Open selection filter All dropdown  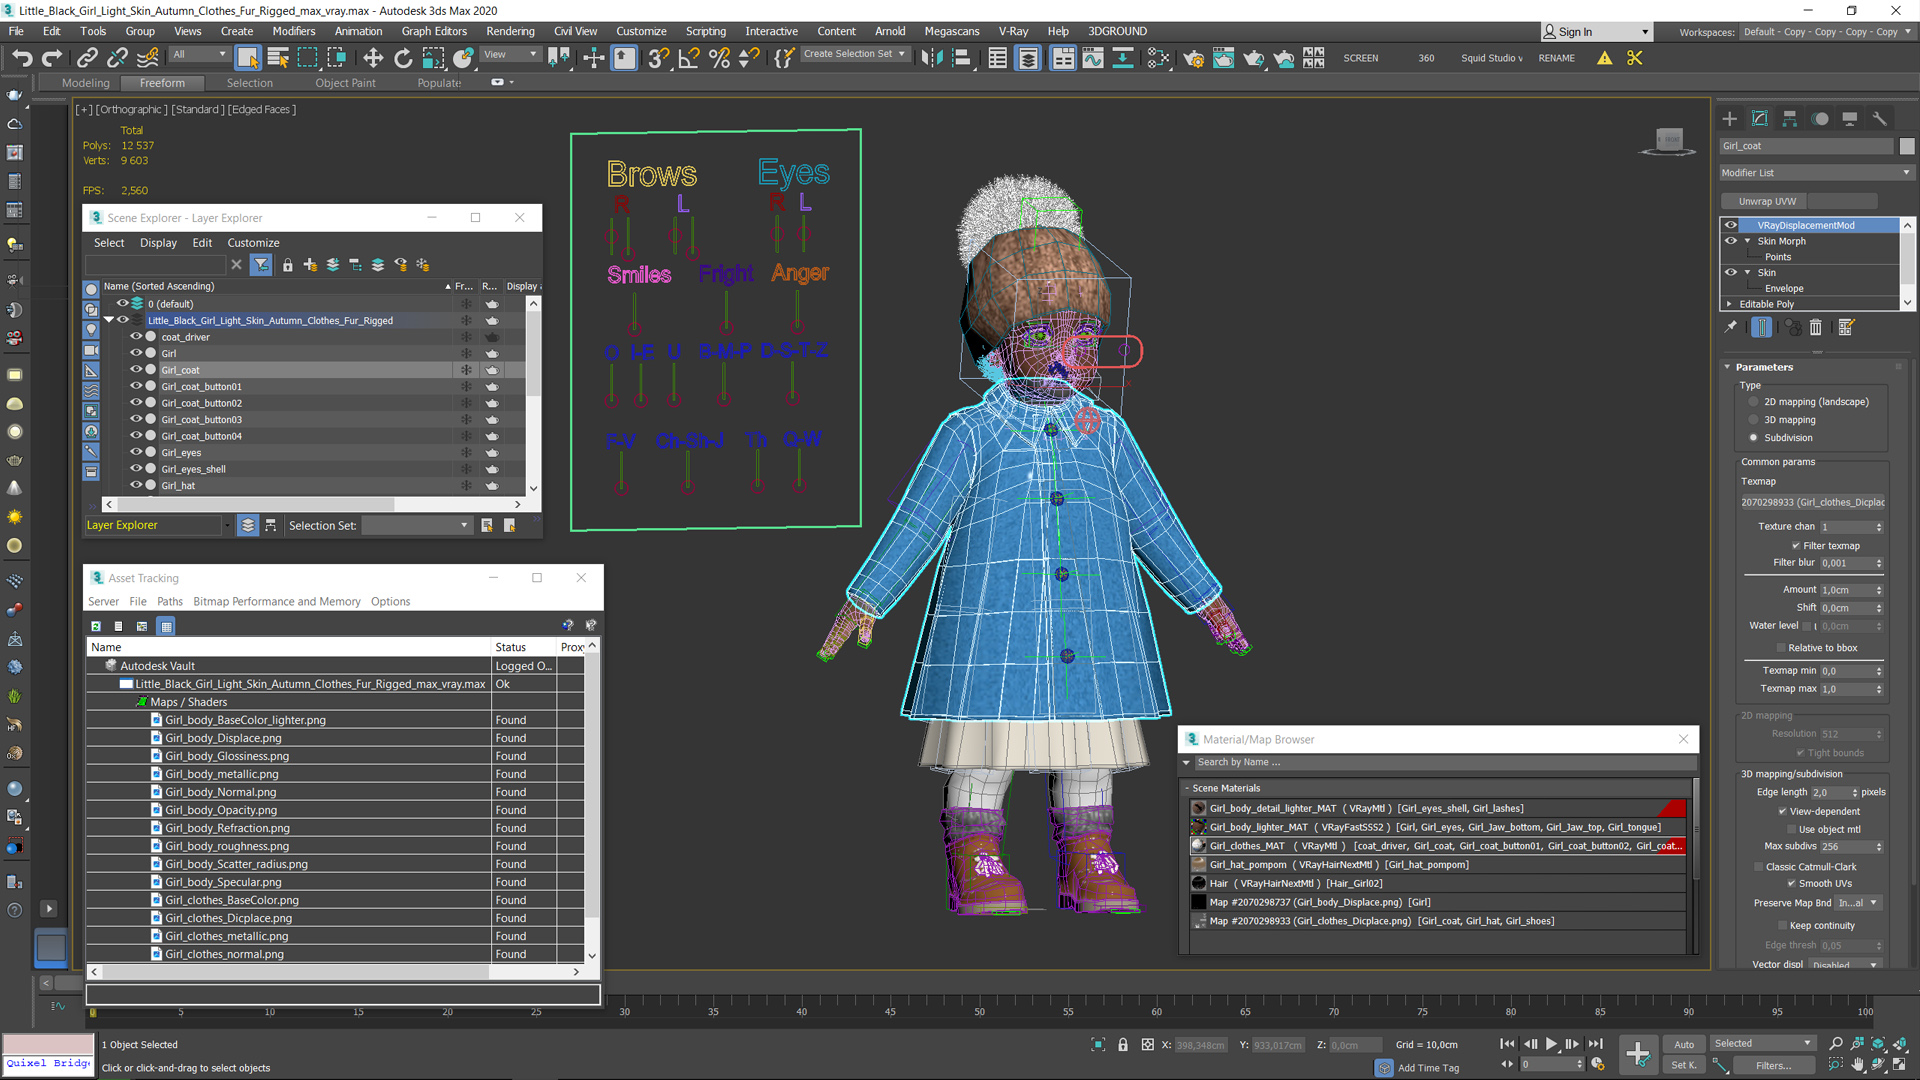point(199,55)
